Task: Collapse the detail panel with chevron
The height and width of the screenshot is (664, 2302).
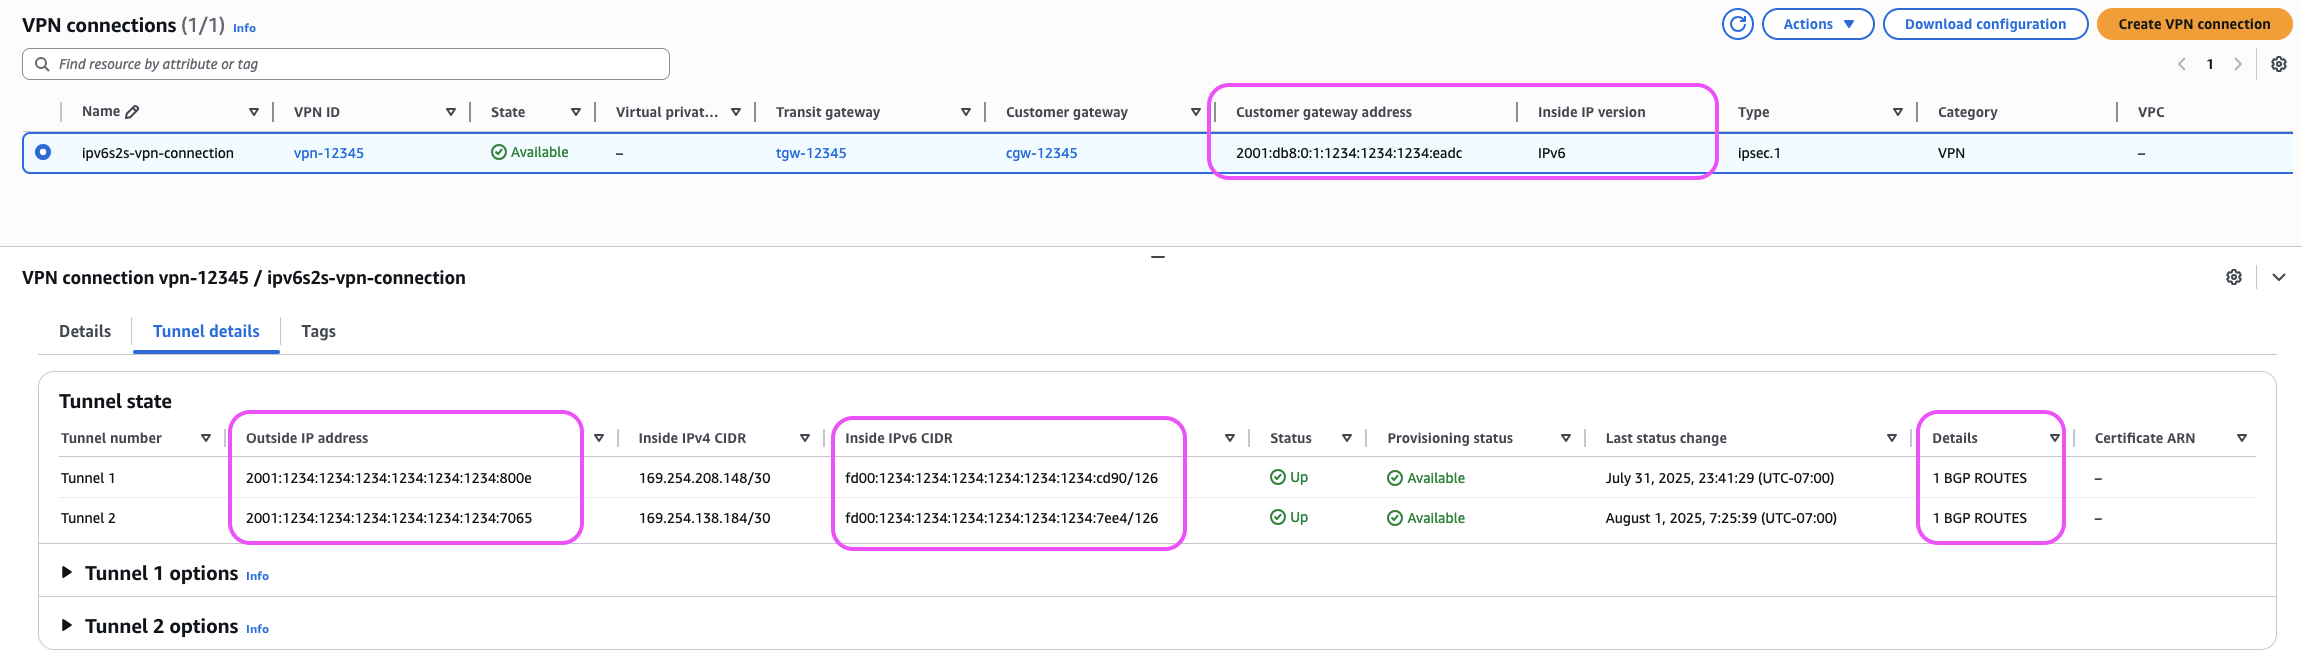Action: 2279,277
